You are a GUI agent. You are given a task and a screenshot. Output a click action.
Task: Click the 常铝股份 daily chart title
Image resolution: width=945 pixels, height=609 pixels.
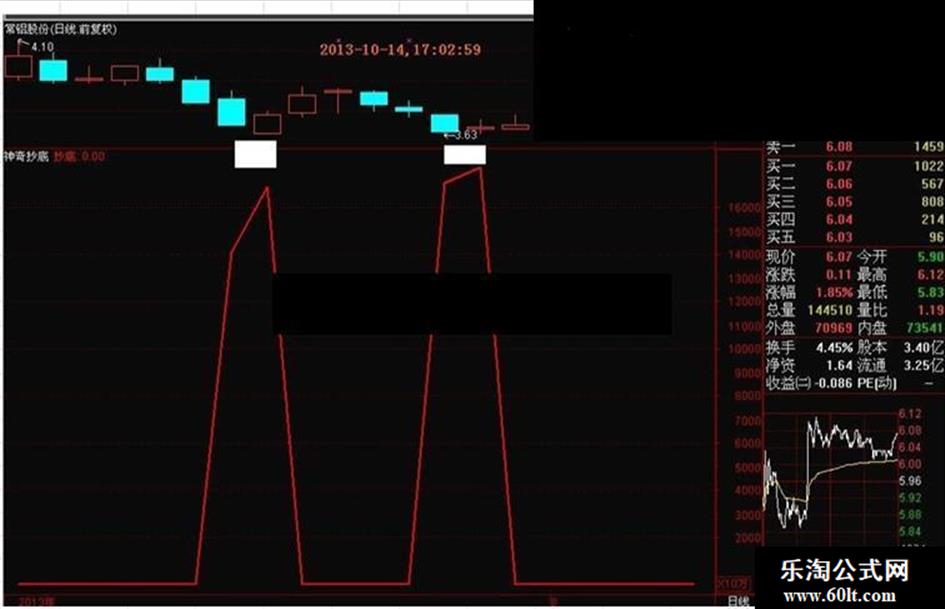[60, 29]
